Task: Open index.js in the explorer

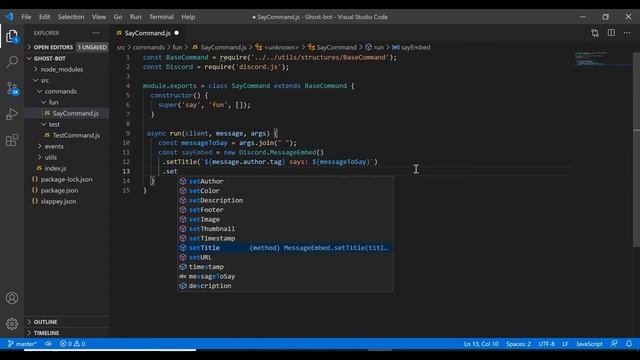Action: (x=67, y=168)
